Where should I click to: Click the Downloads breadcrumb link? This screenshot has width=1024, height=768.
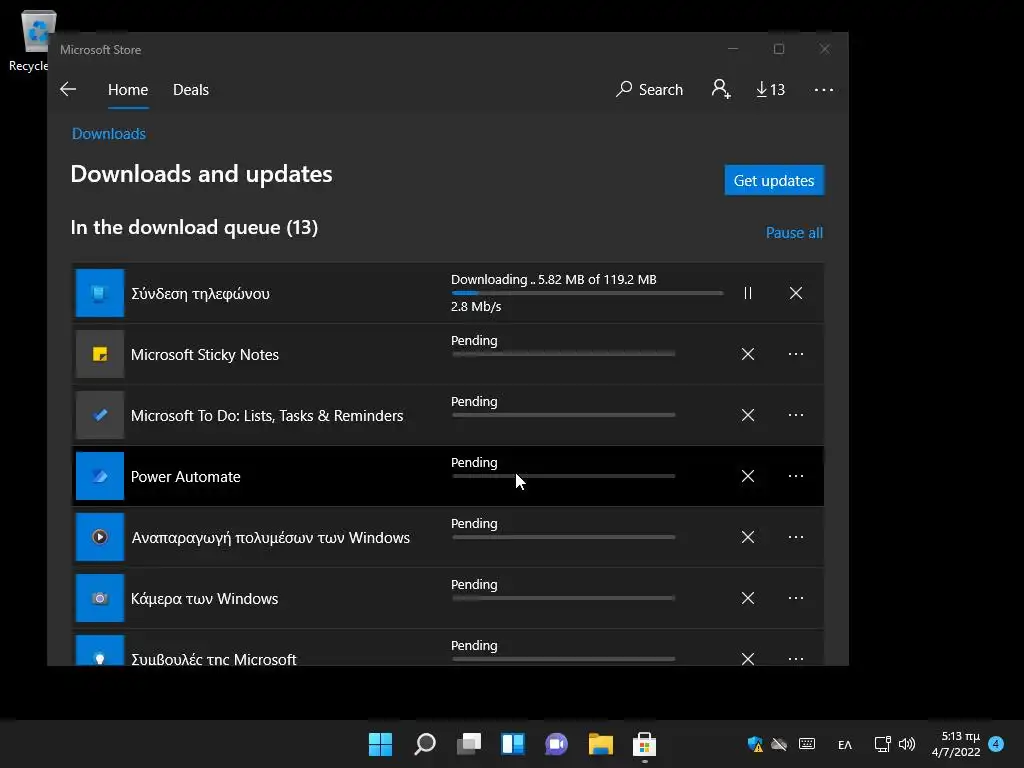(x=109, y=134)
